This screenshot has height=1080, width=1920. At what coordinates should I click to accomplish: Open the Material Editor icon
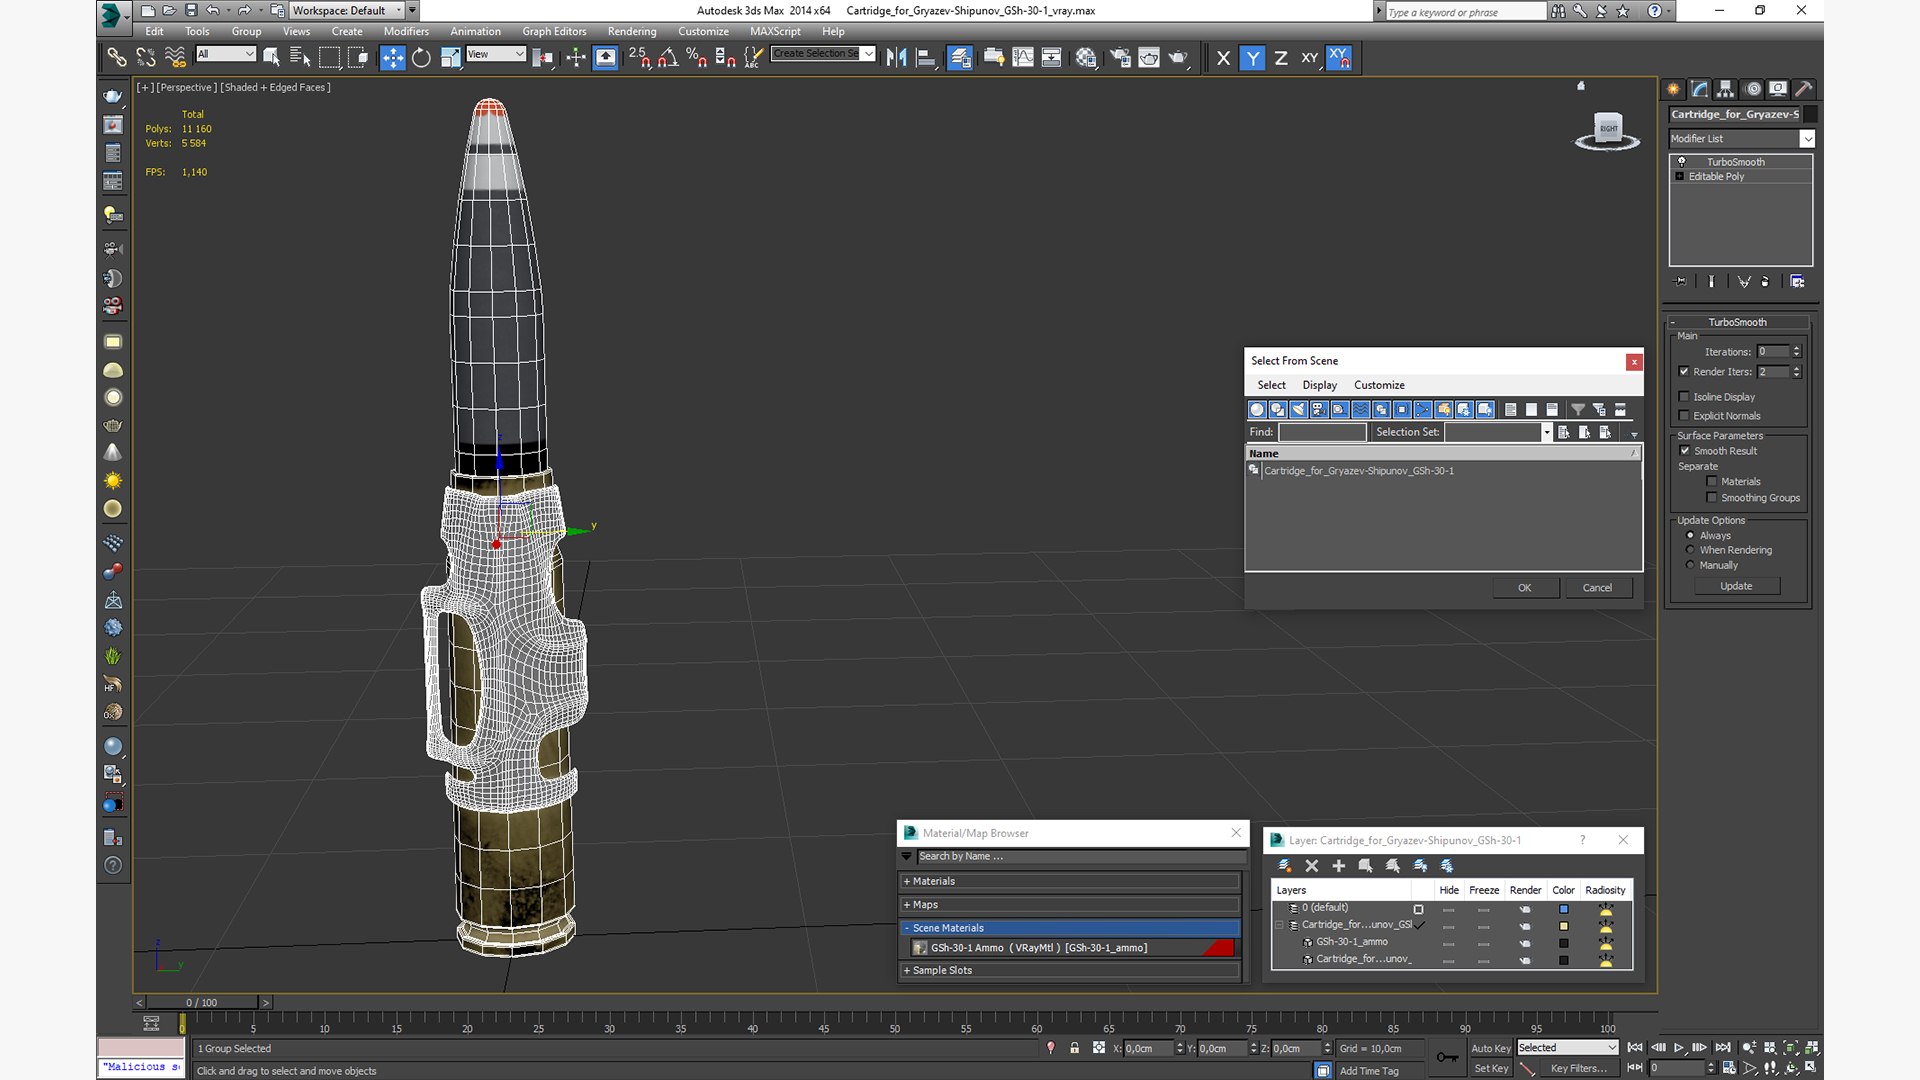[x=1086, y=58]
